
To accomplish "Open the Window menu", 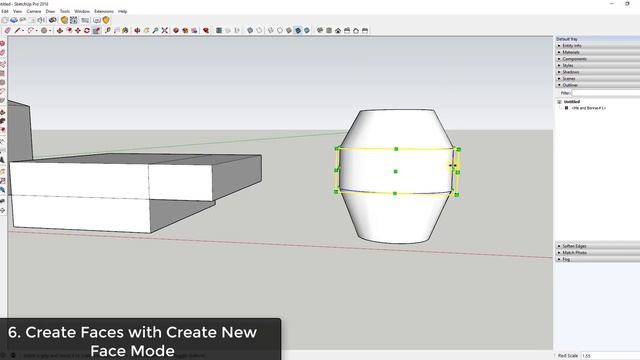I will (x=82, y=11).
